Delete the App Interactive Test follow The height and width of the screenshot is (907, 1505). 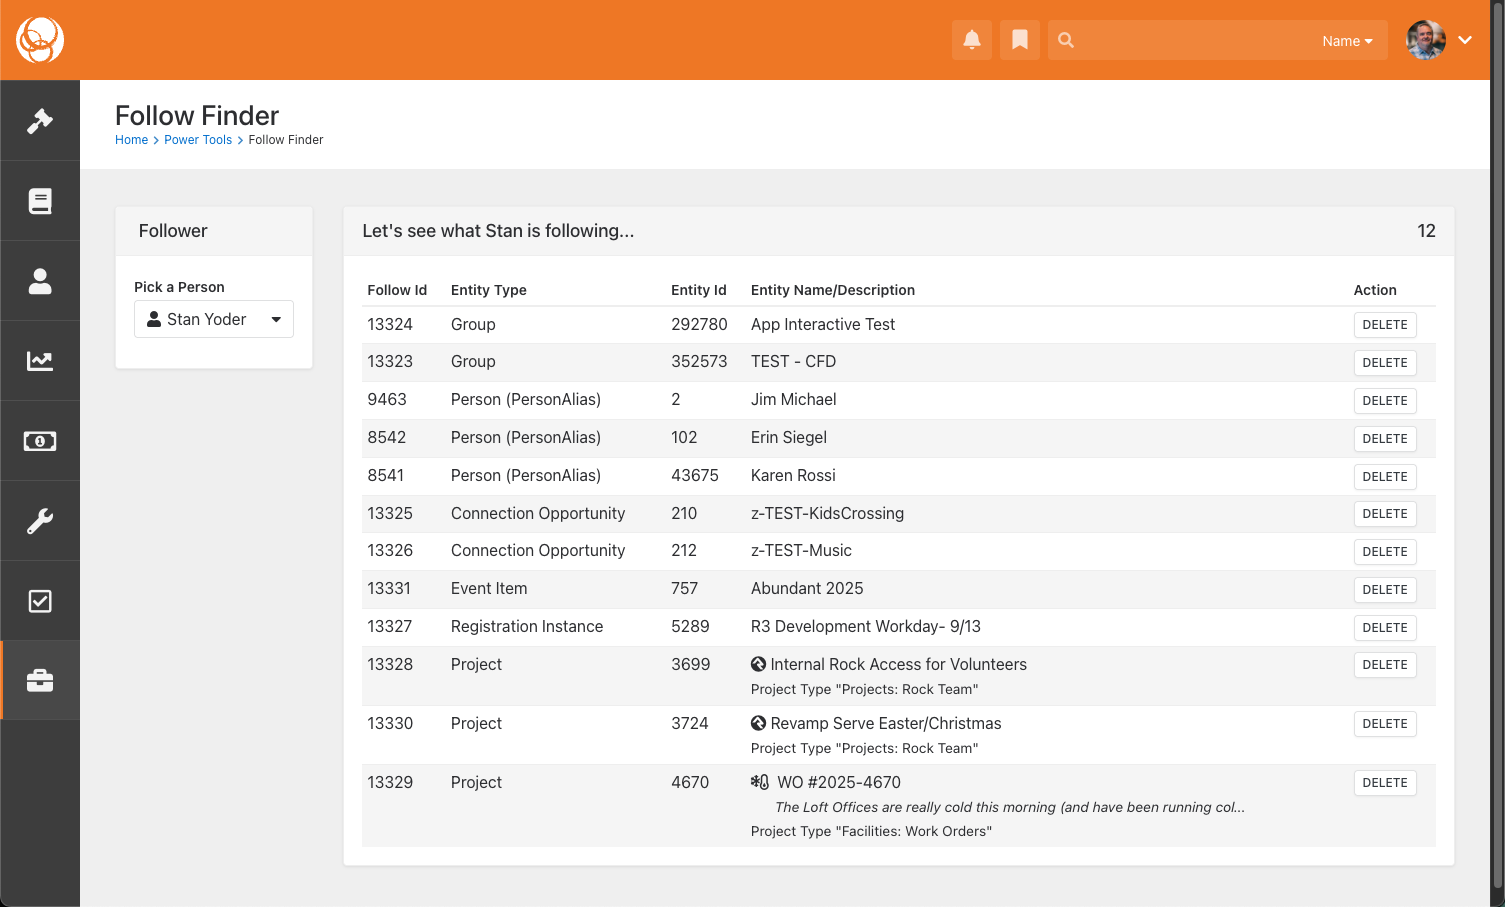click(x=1384, y=325)
